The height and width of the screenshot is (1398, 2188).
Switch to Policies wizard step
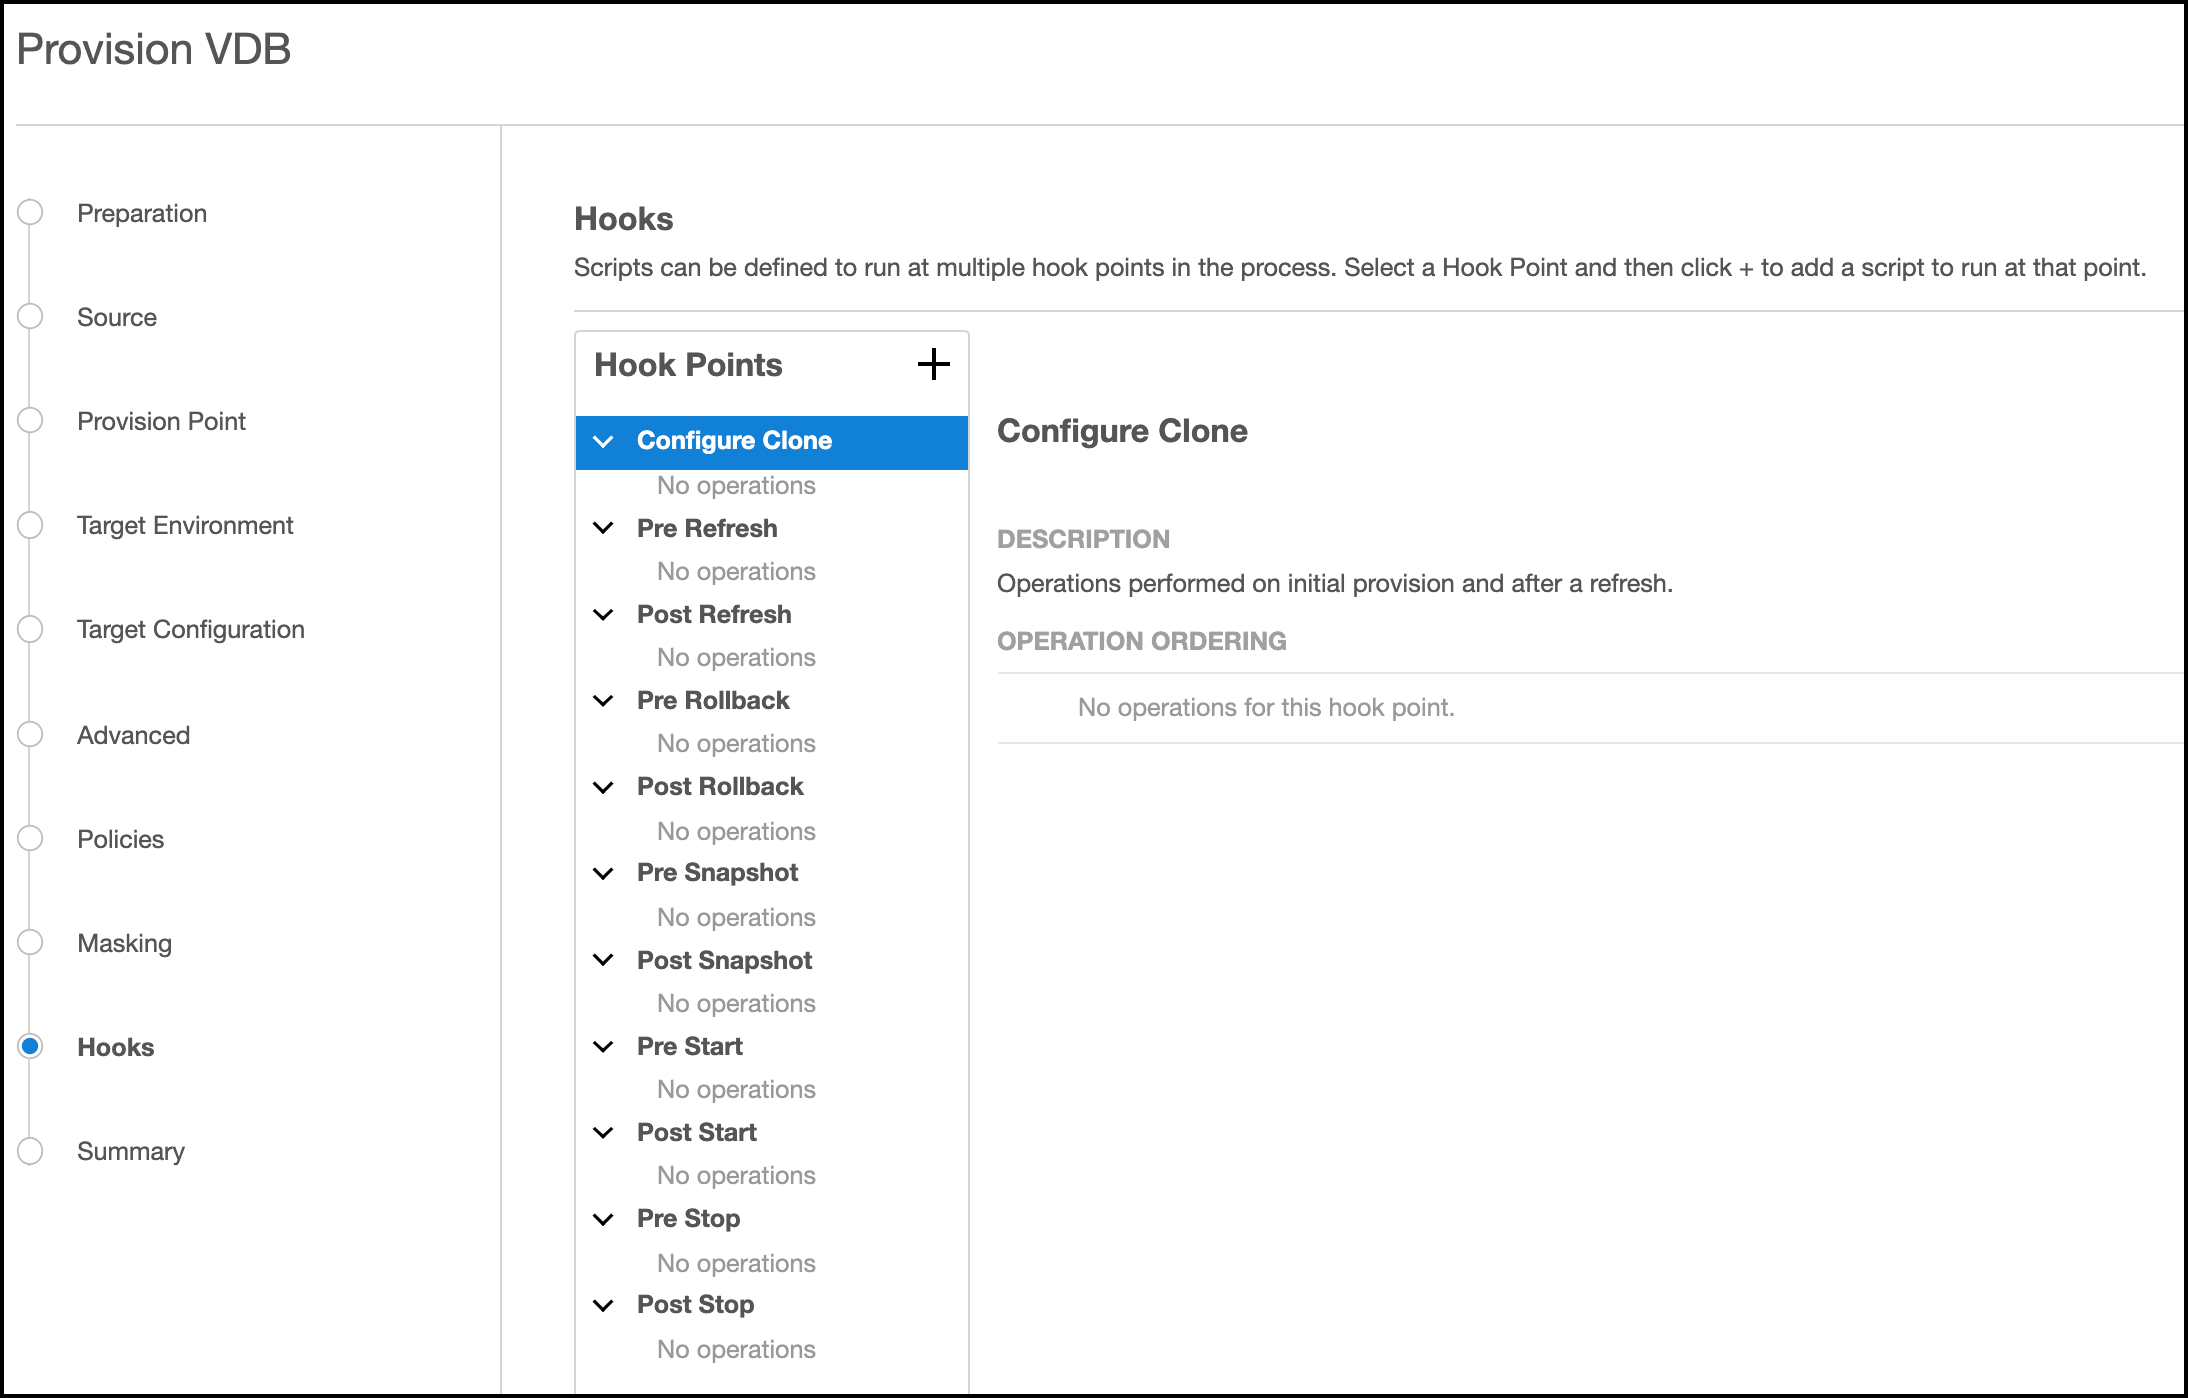pyautogui.click(x=120, y=839)
